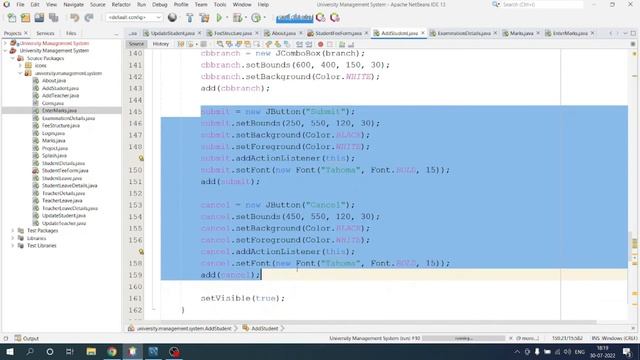Click Stop Macro Recording square icon
Screen dimensions: 640x360
pyautogui.click(x=330, y=44)
